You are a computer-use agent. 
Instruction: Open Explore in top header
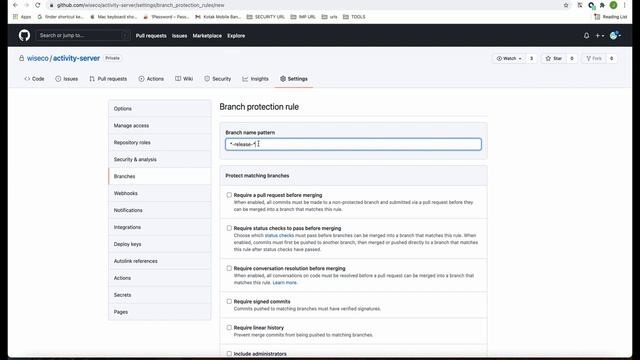click(x=236, y=36)
